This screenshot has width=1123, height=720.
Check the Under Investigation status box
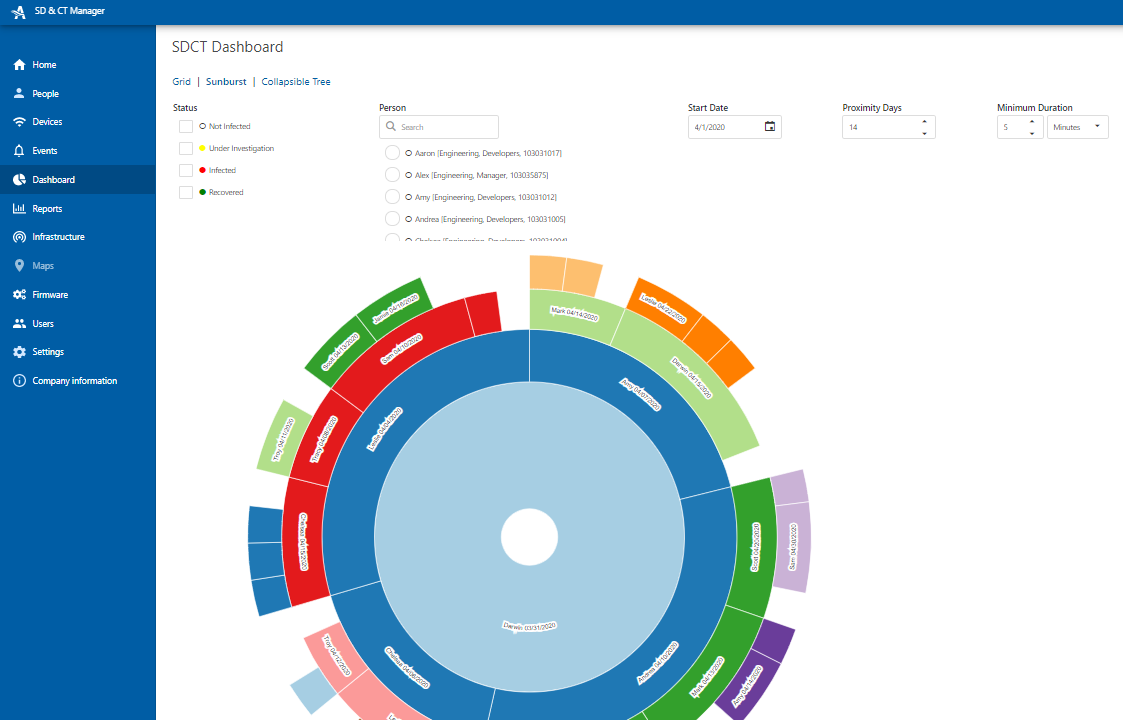coord(186,148)
